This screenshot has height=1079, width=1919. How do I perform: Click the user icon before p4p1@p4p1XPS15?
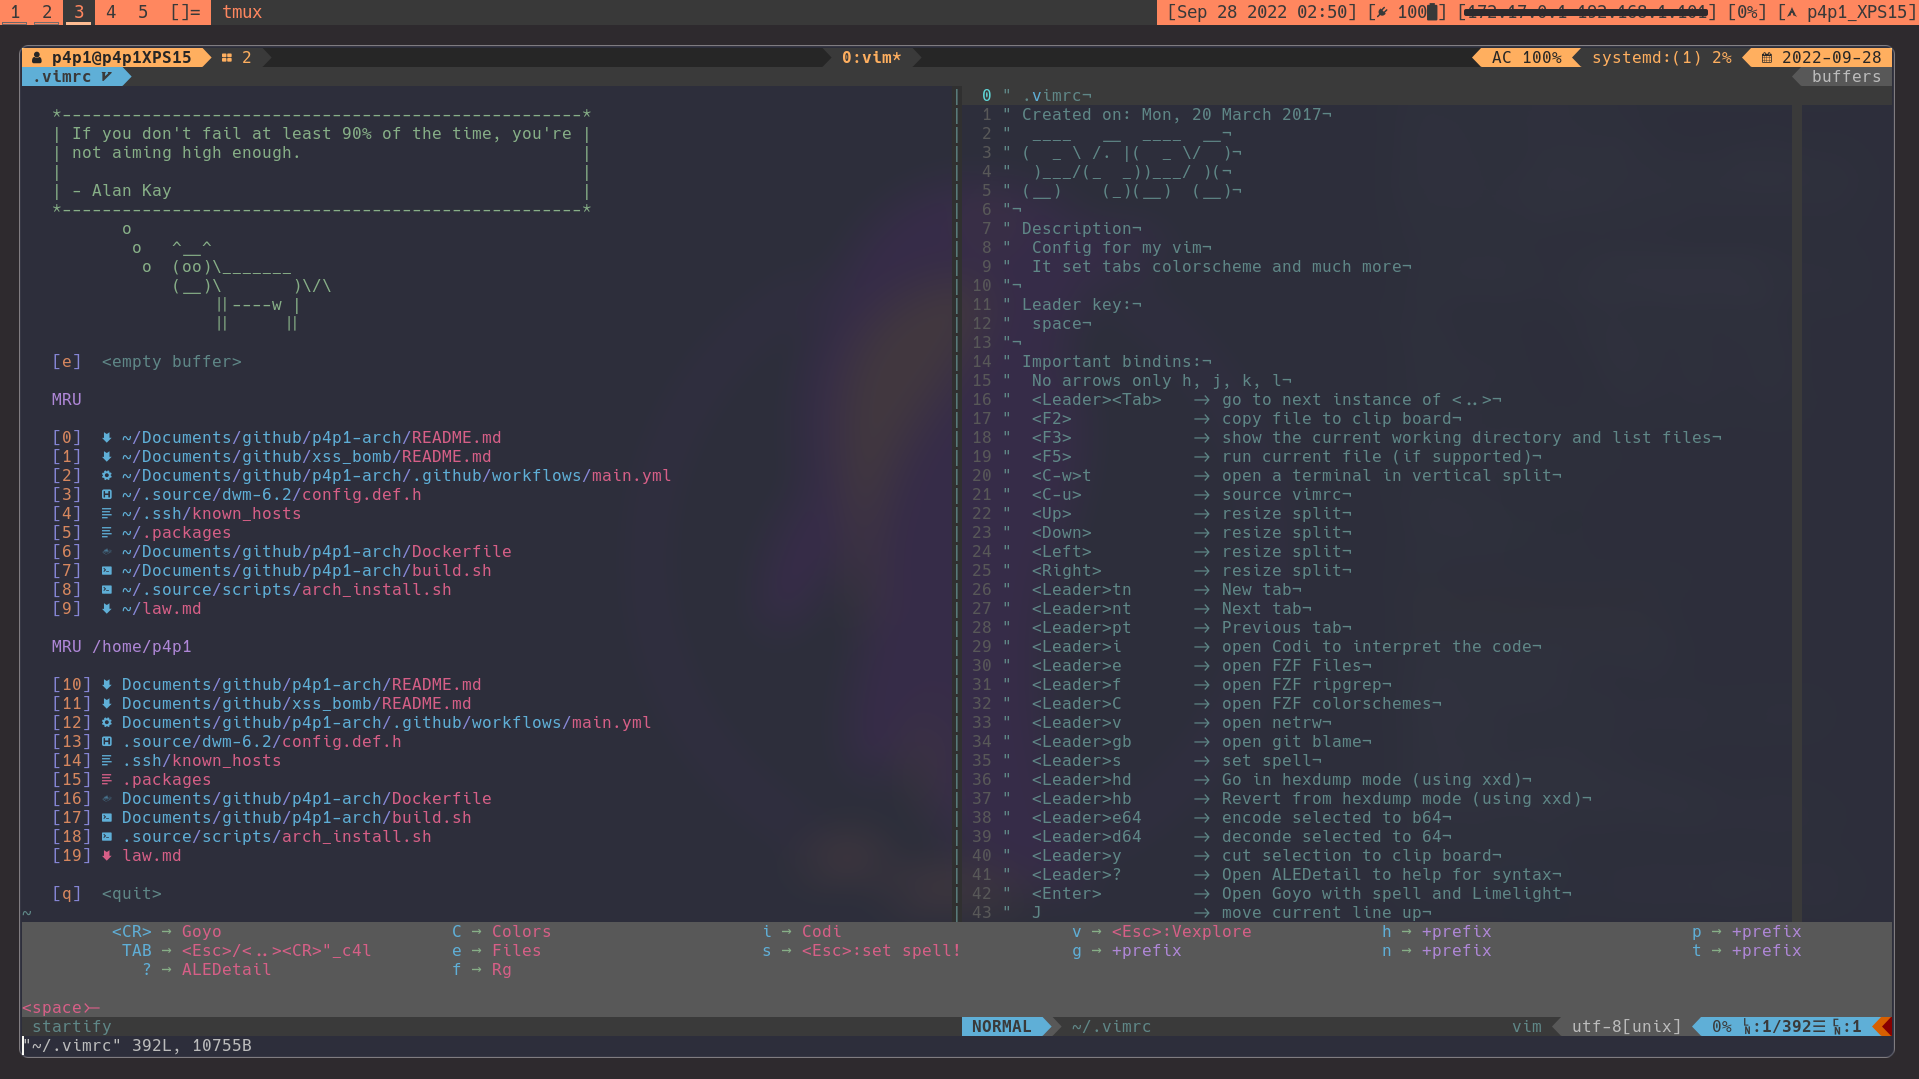coord(37,58)
